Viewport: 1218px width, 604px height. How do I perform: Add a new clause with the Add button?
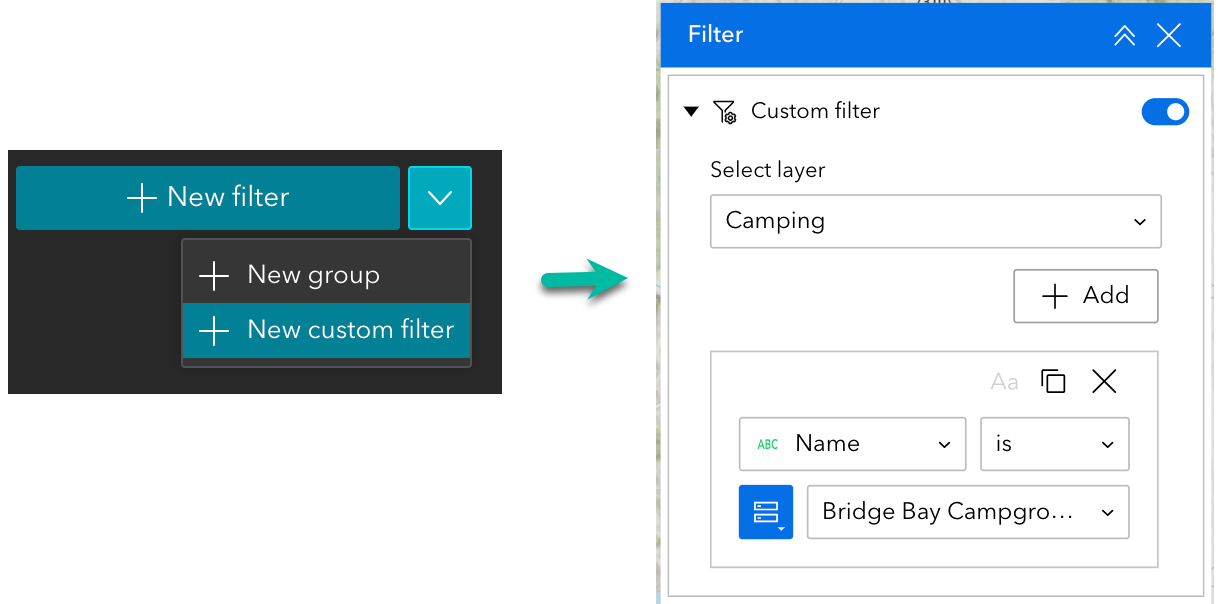point(1086,296)
